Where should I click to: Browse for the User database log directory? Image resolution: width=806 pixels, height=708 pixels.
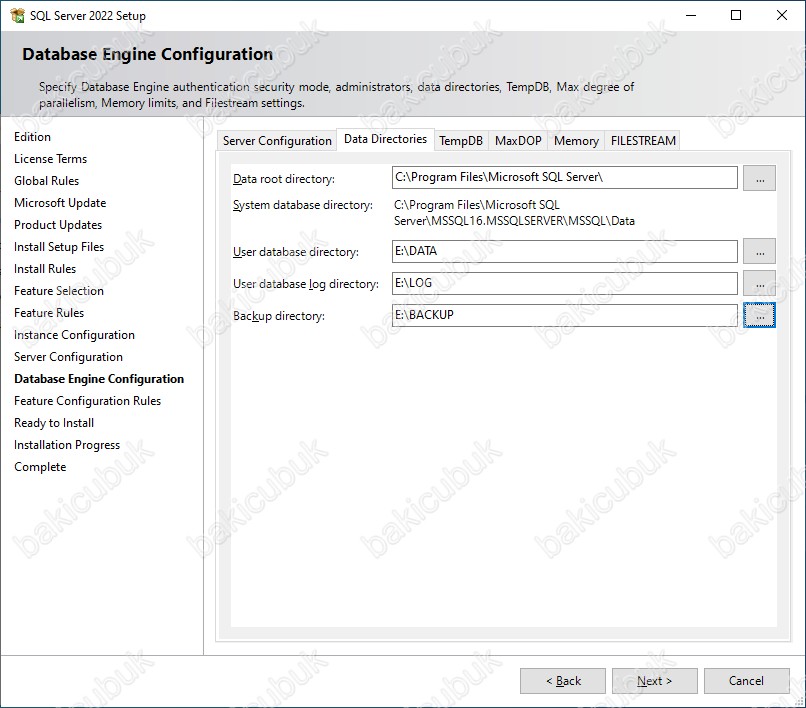759,283
